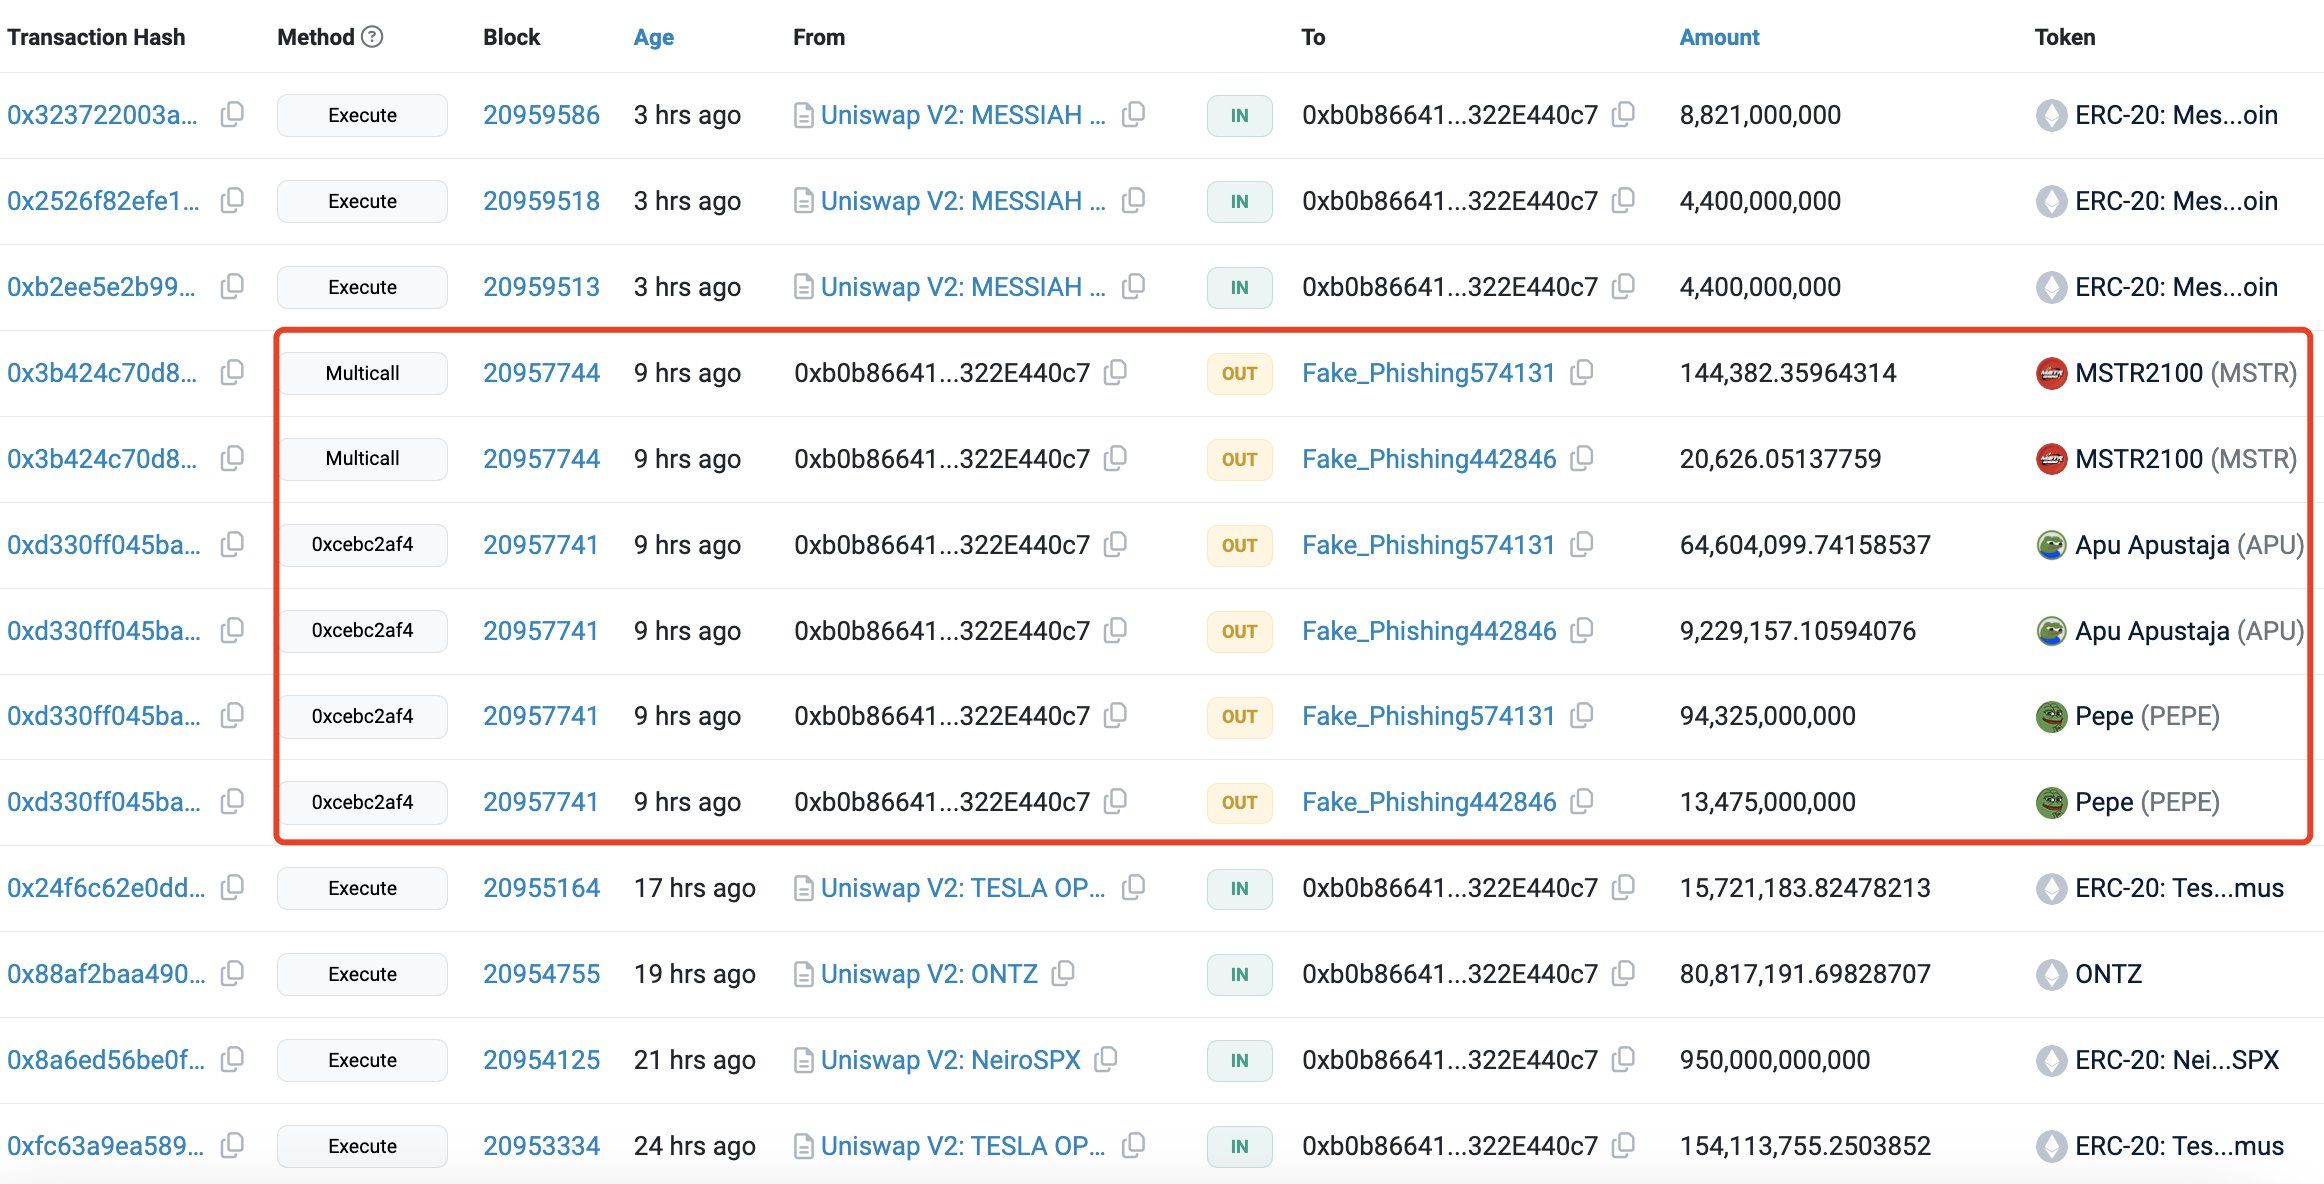Toggle the Age column time format

(652, 36)
